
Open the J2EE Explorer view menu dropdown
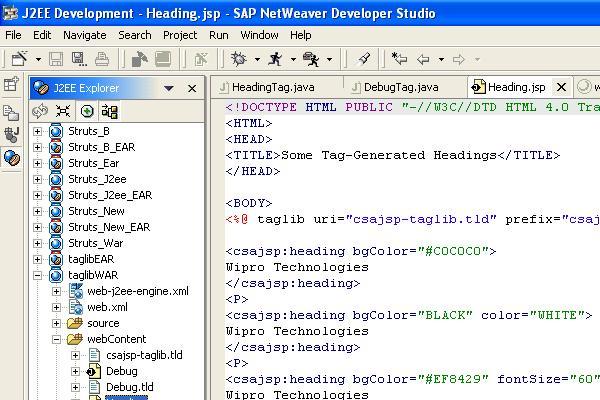(x=169, y=88)
